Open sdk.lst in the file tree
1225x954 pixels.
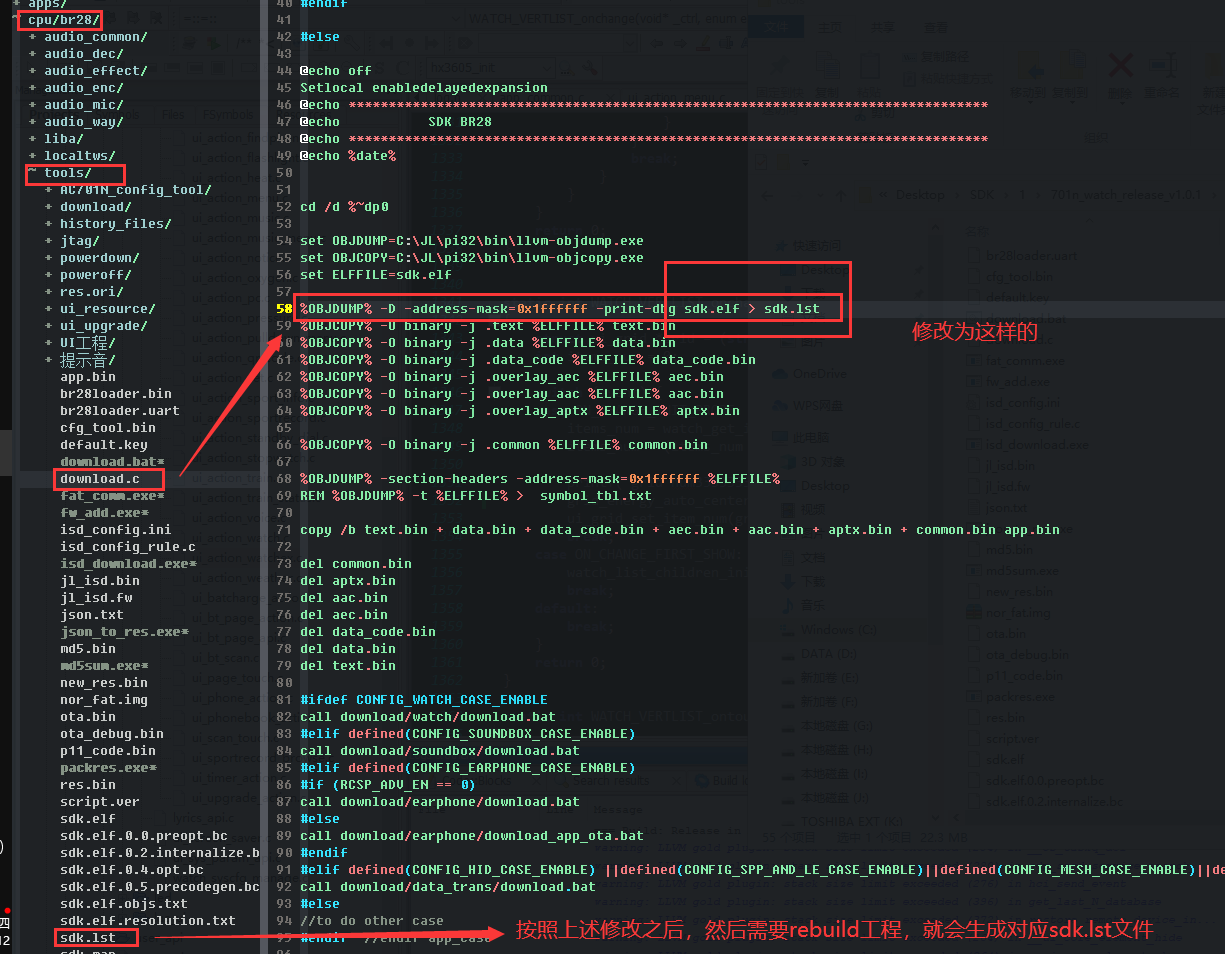[x=88, y=938]
